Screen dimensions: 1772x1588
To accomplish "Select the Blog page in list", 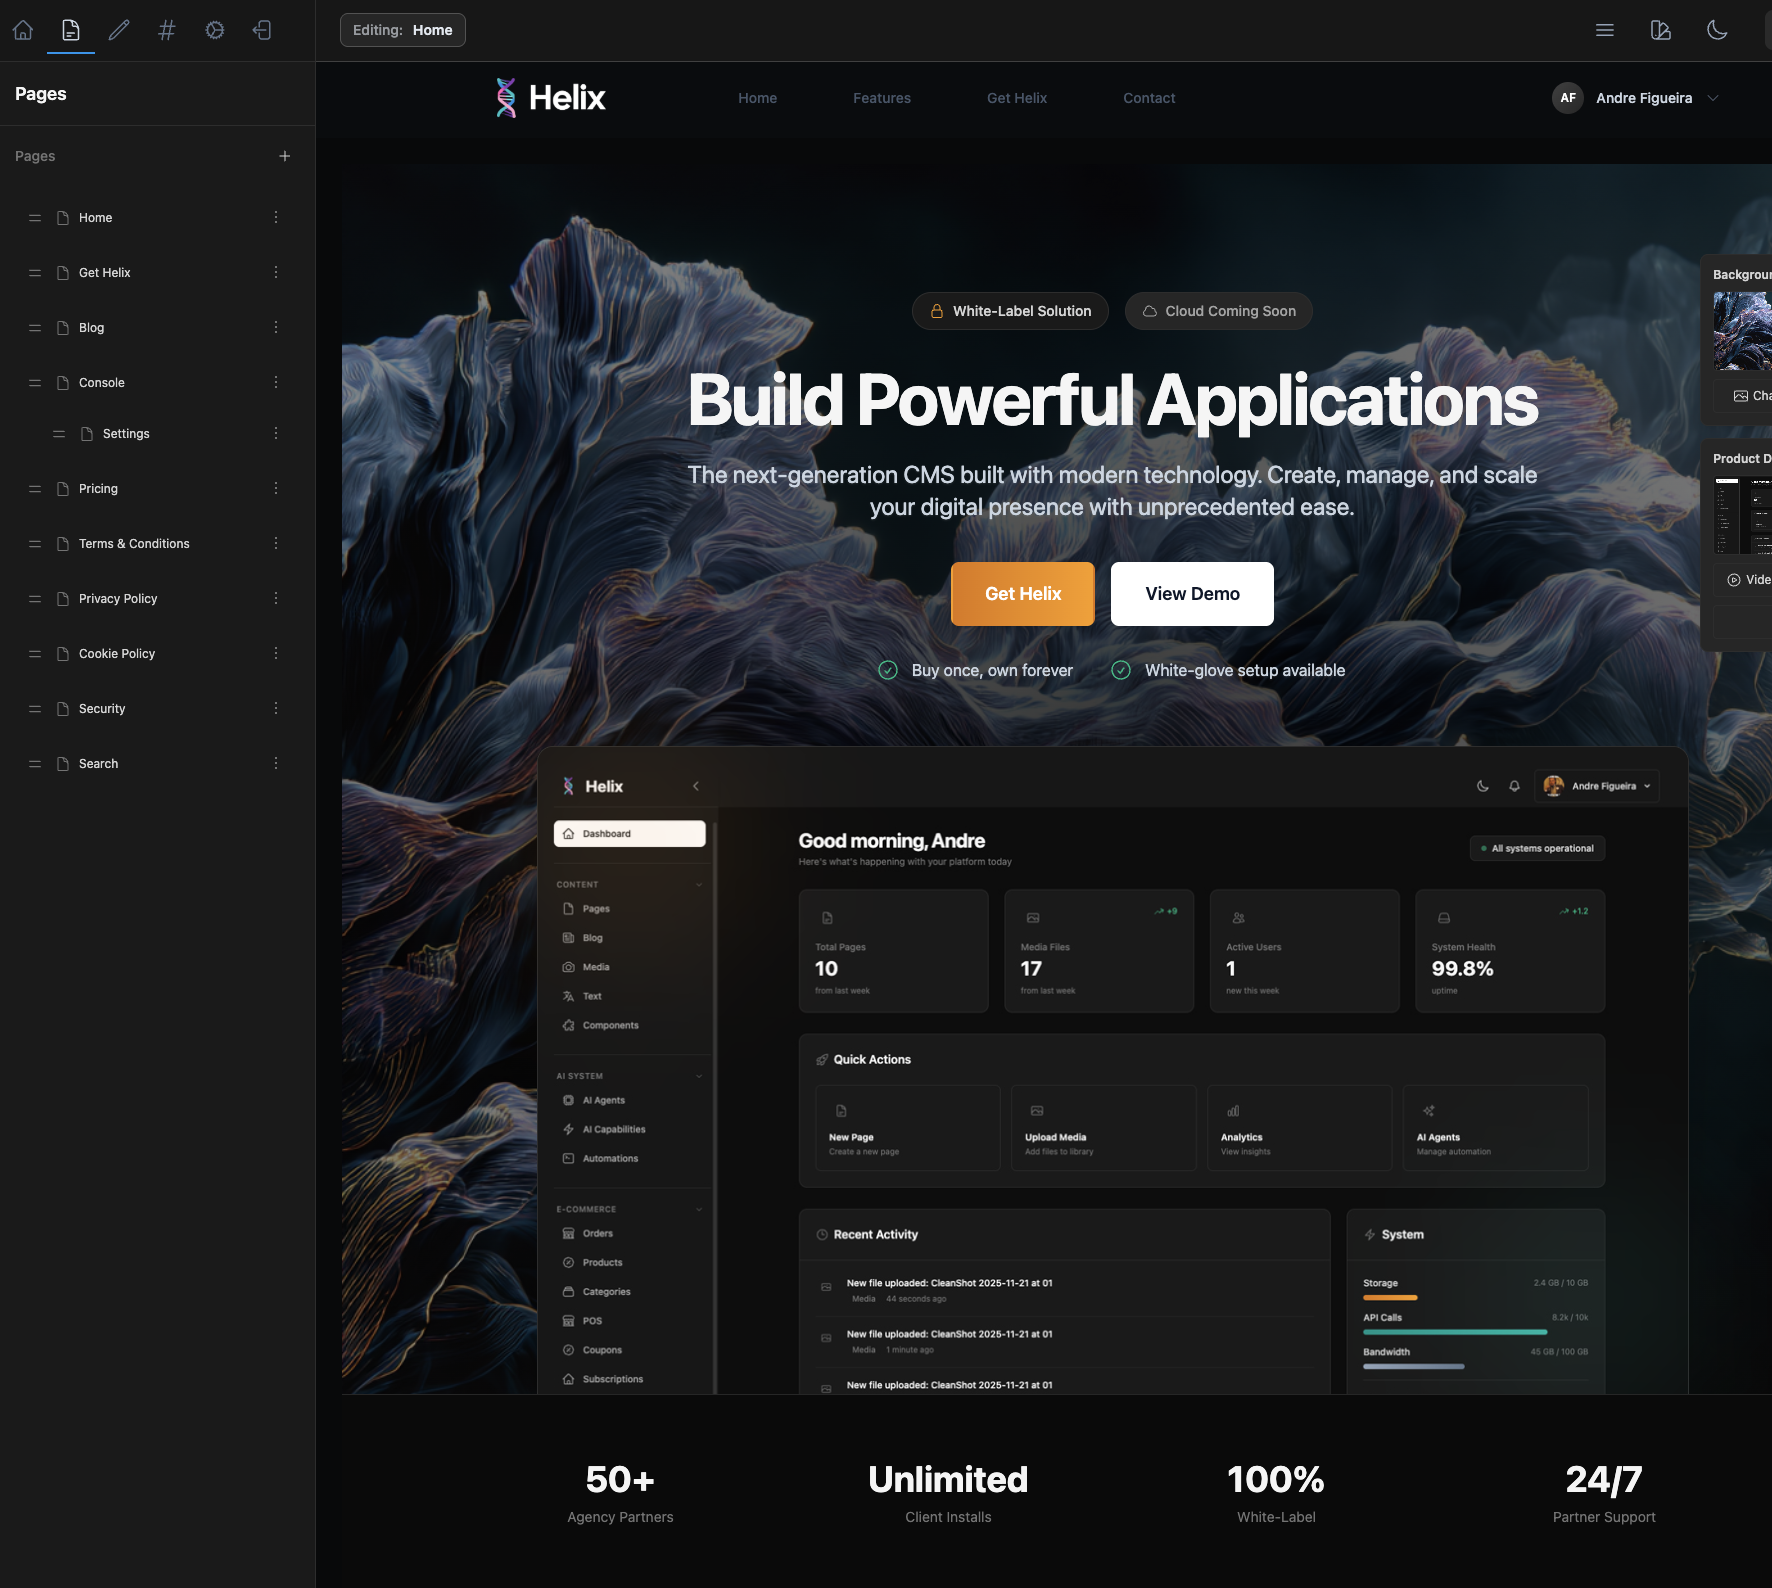I will coord(91,327).
